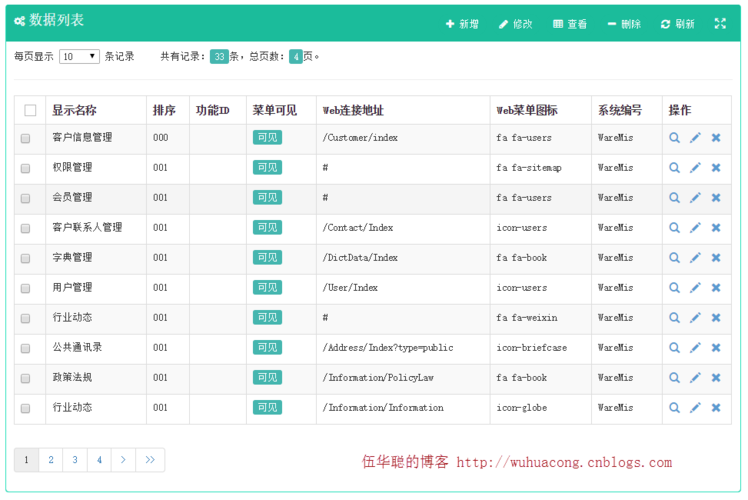Click the 33 total records badge
Image resolution: width=748 pixels, height=500 pixels.
[219, 57]
